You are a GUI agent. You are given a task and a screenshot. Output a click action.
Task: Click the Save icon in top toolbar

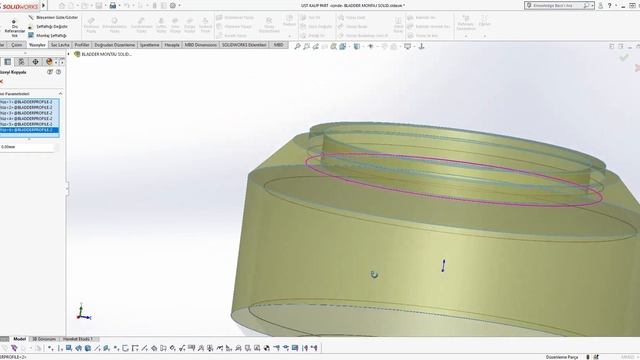coord(99,6)
